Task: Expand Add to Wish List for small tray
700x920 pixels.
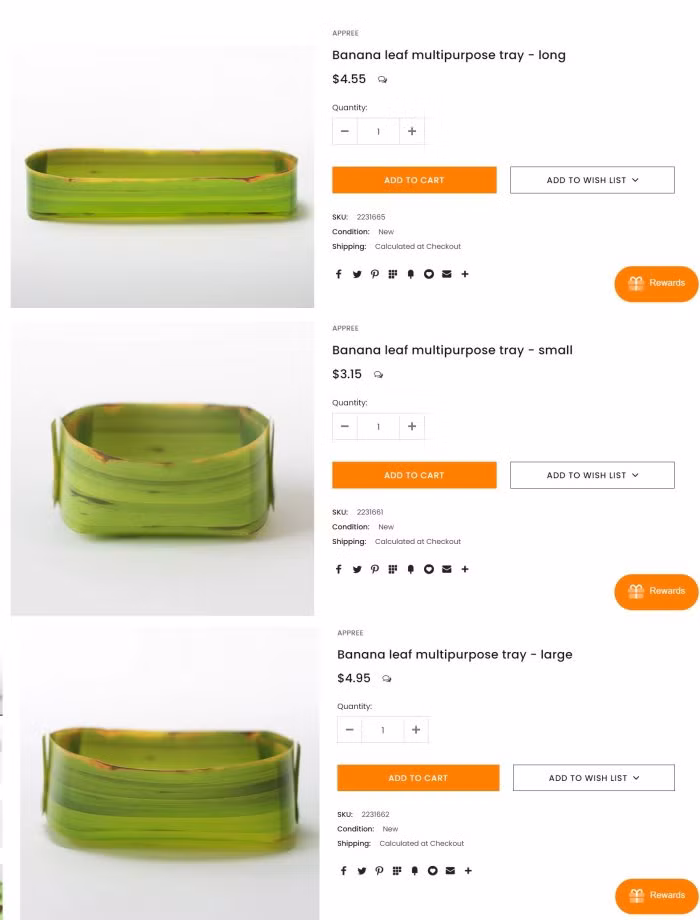Action: click(592, 475)
